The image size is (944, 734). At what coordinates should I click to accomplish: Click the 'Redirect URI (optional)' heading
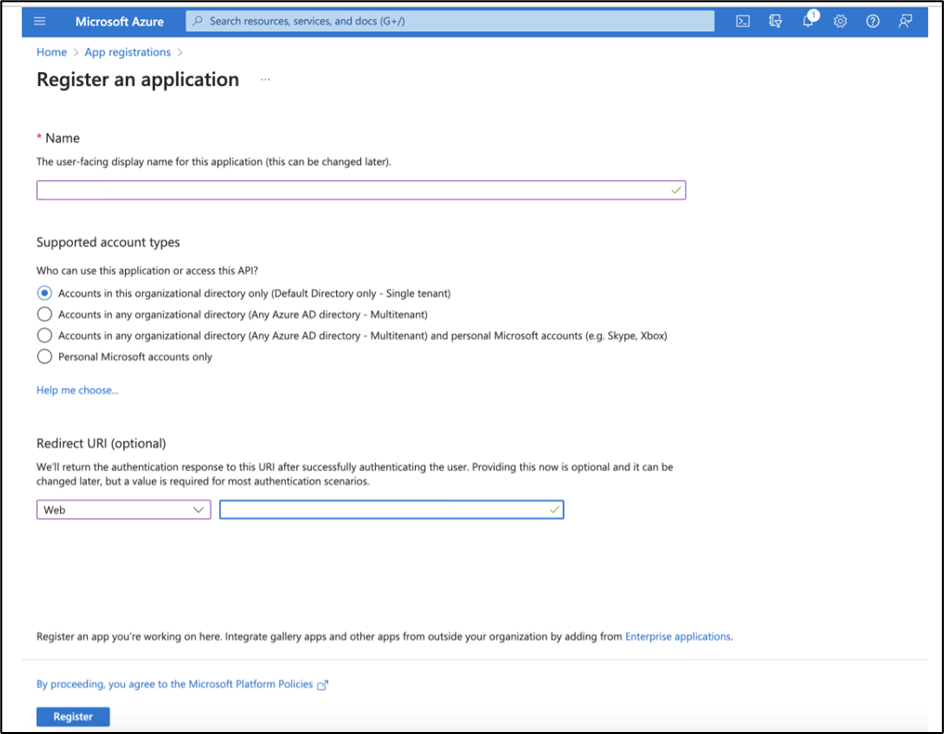(x=101, y=444)
